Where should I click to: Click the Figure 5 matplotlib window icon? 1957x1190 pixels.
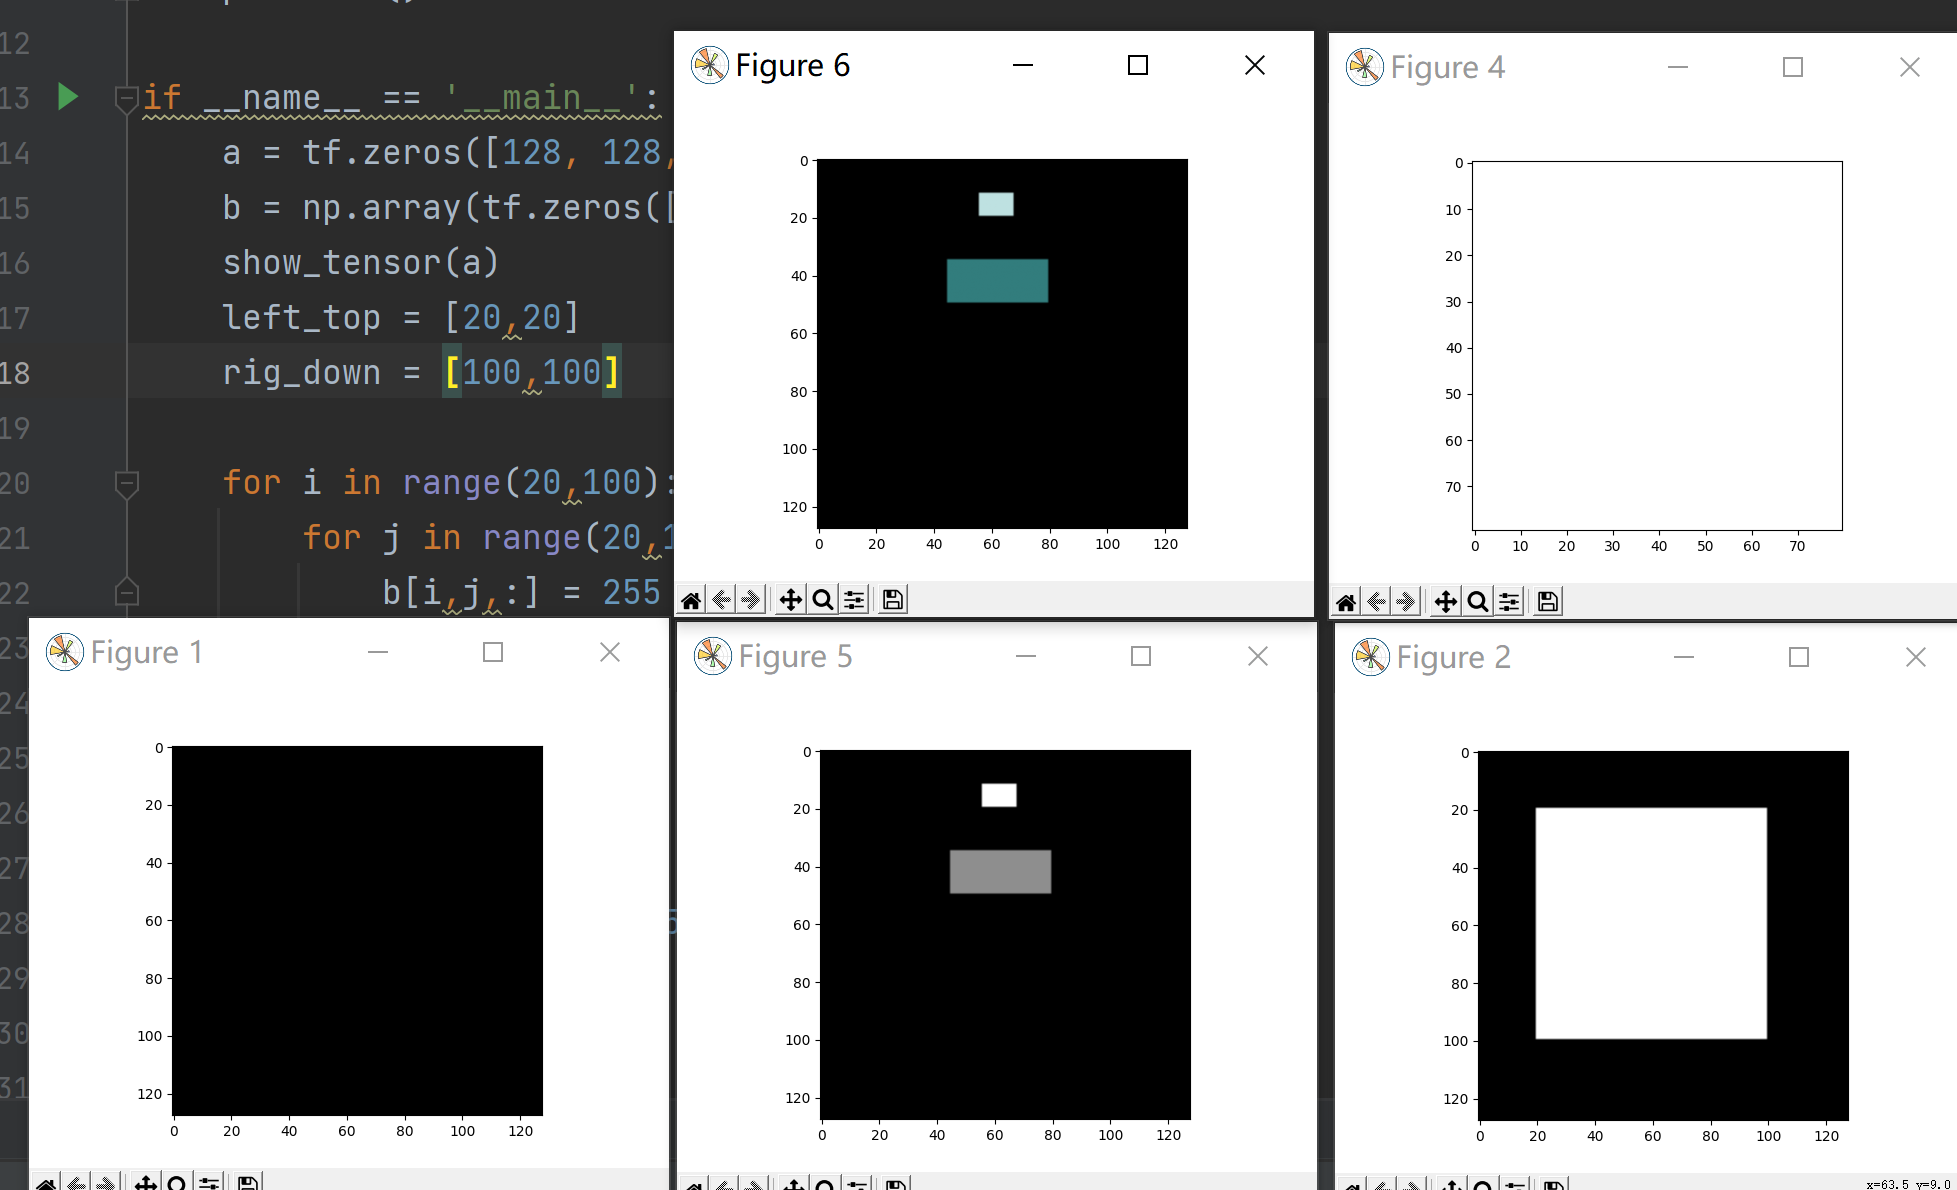[x=713, y=656]
